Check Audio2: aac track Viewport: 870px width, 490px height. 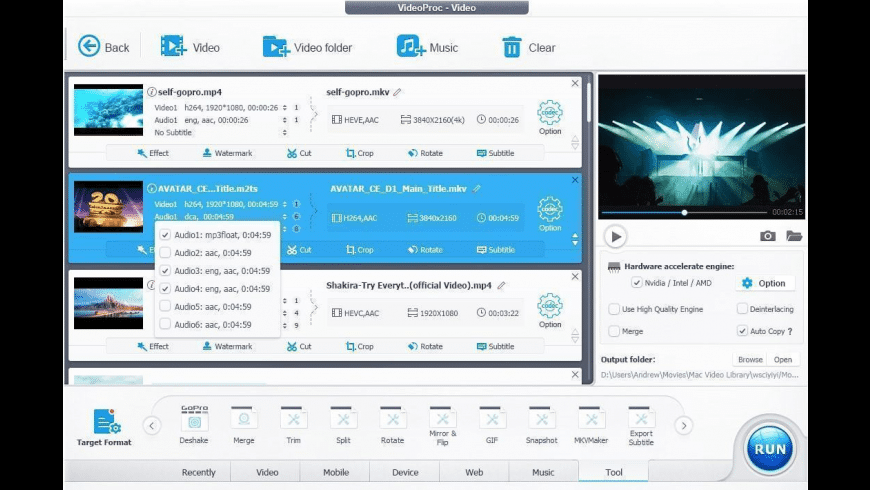[165, 252]
